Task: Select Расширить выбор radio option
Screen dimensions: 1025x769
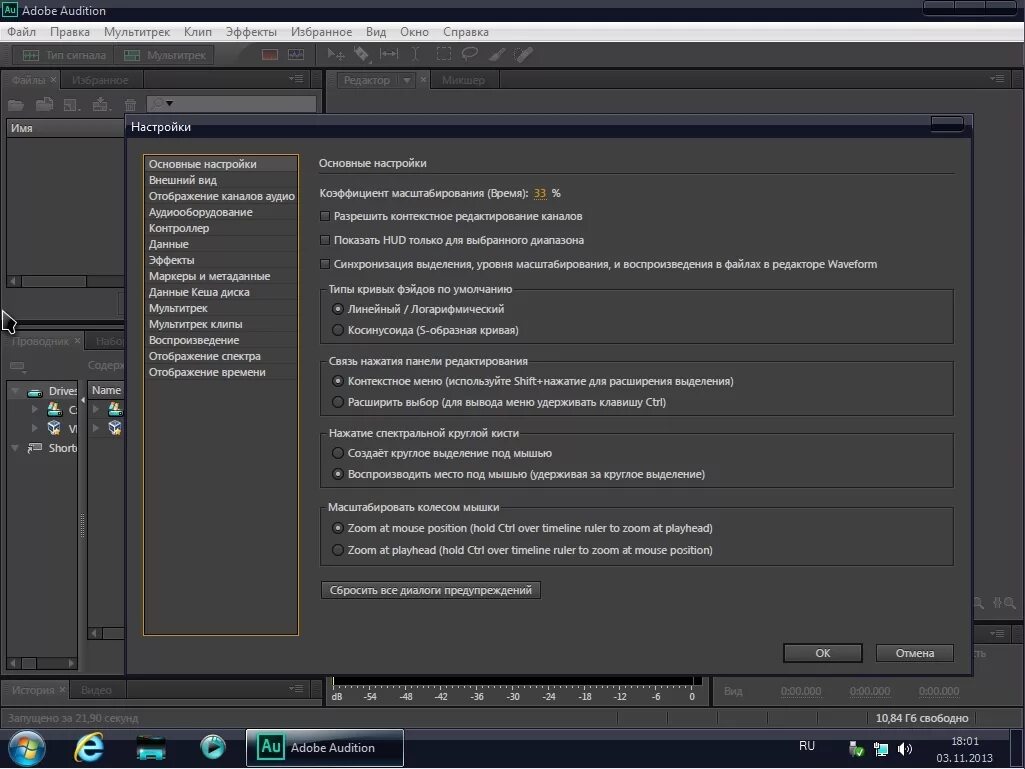Action: pos(337,402)
